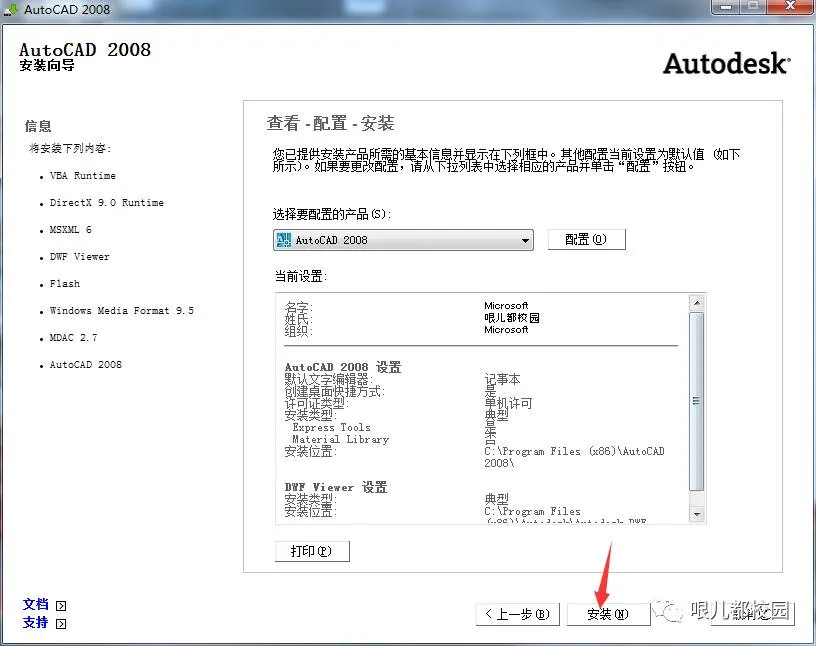
Task: Click the 创建桌面快捷方式 setting label
Action: point(335,391)
